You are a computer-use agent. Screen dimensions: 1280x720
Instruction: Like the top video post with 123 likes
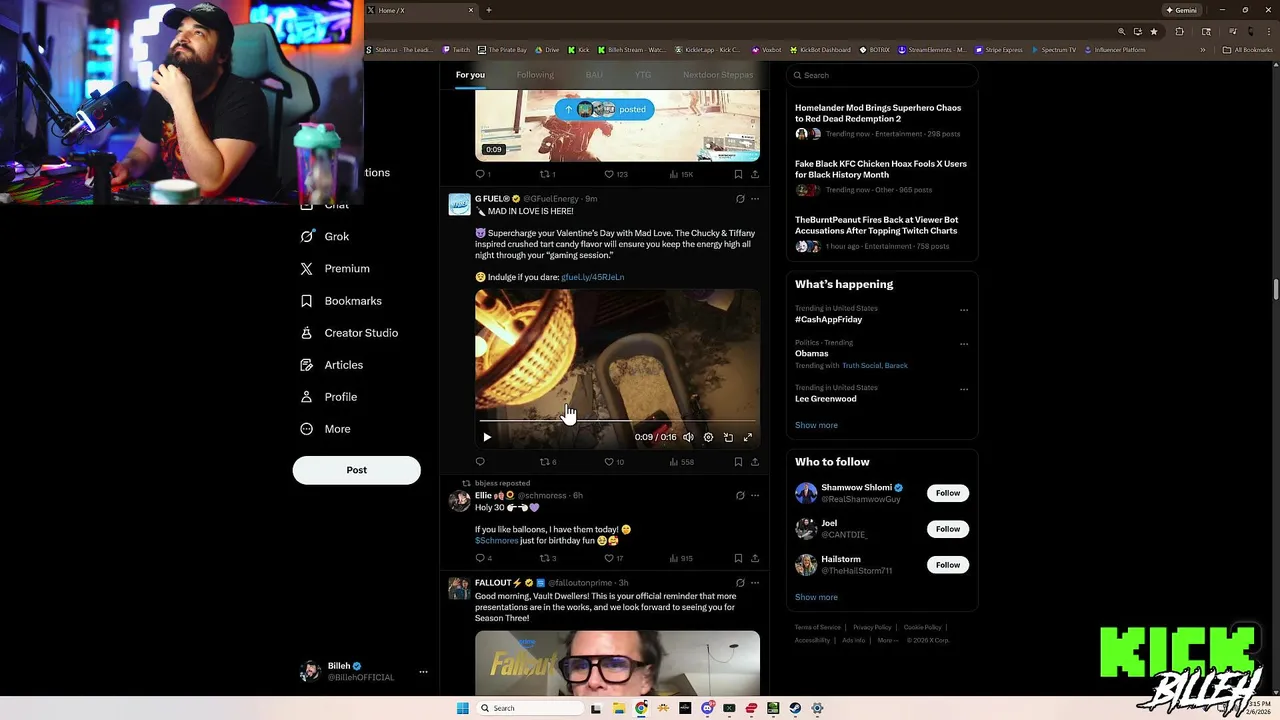click(615, 174)
